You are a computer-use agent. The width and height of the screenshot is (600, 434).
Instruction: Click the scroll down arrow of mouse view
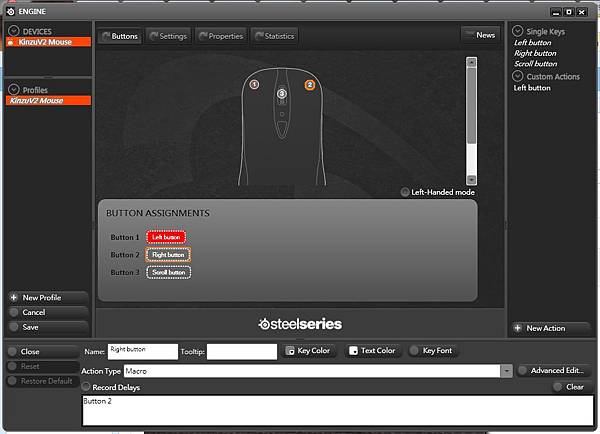tap(471, 179)
